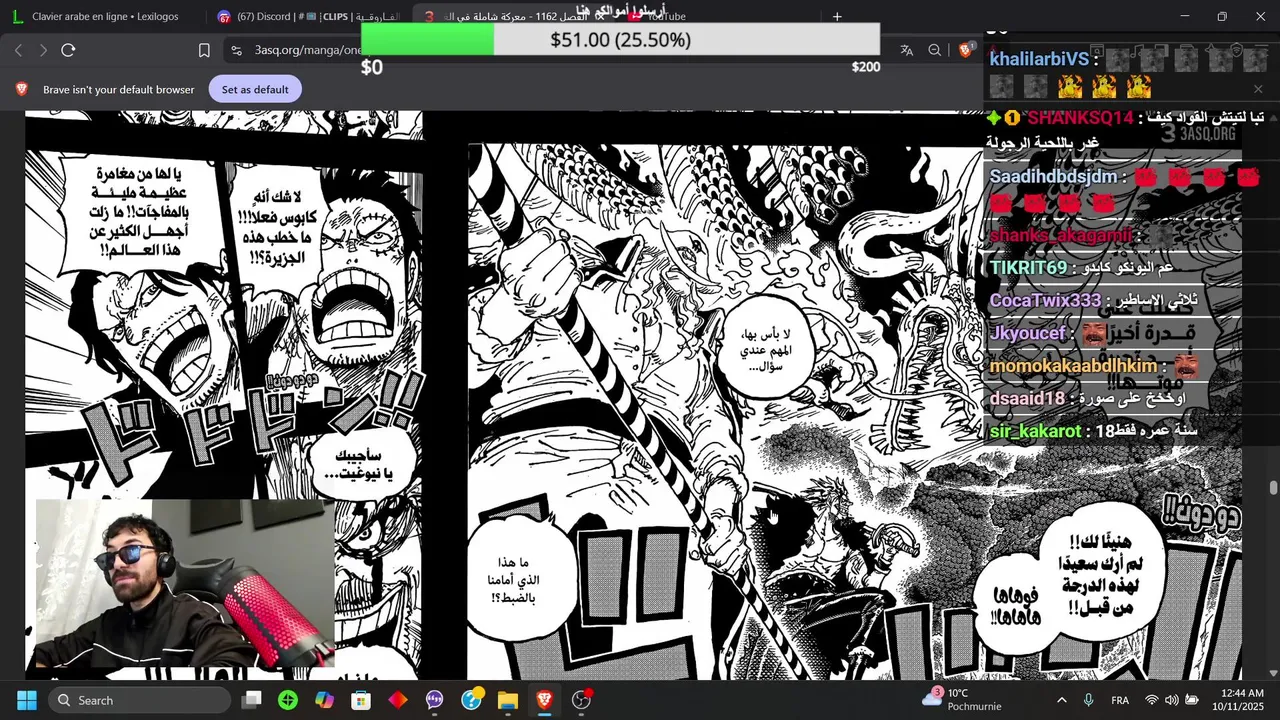The height and width of the screenshot is (720, 1280).
Task: Go back to the previous page
Action: pos(18,50)
